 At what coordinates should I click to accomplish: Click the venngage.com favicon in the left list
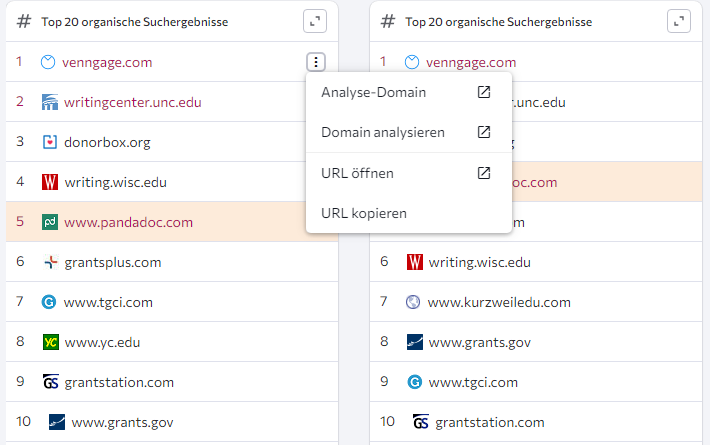(x=48, y=62)
